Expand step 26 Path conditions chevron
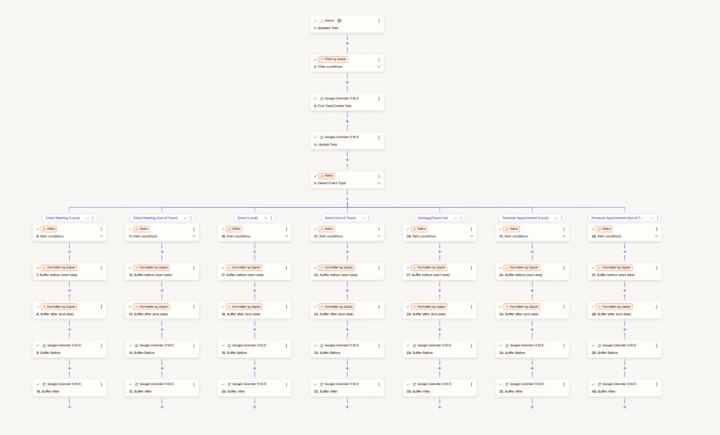This screenshot has width=720, height=435. 472,237
